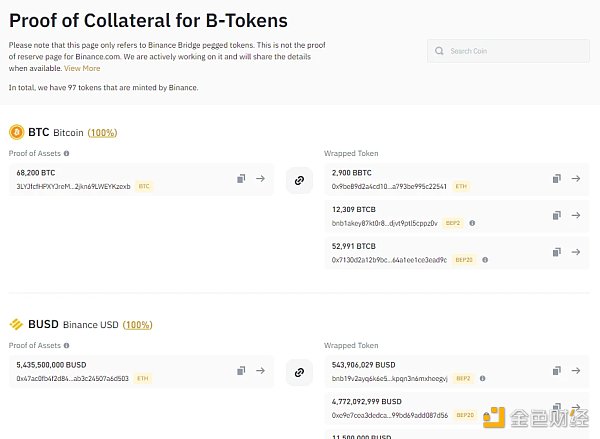Open the BUSD (100%) ratio link
600x439 pixels.
137,325
